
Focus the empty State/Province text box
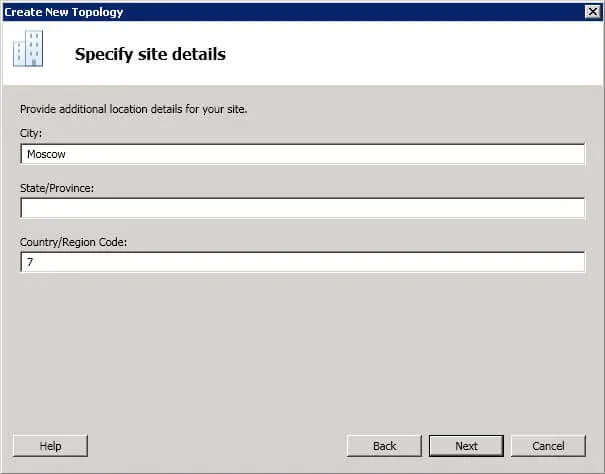tap(302, 208)
